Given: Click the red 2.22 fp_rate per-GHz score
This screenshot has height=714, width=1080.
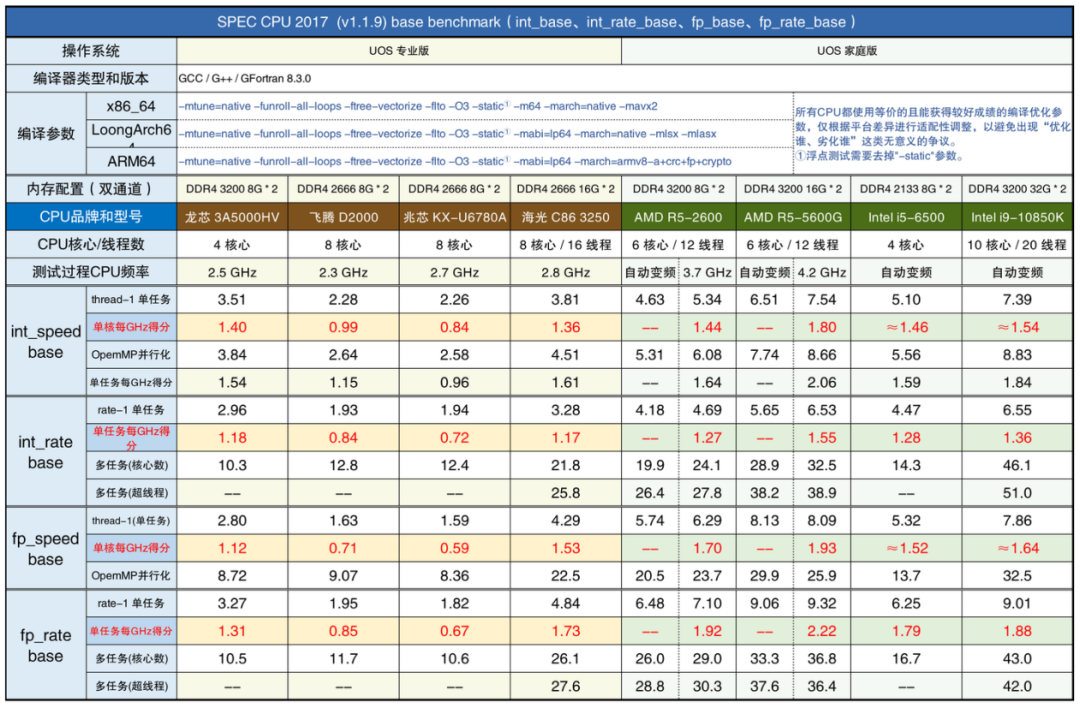Looking at the screenshot, I should pyautogui.click(x=822, y=631).
